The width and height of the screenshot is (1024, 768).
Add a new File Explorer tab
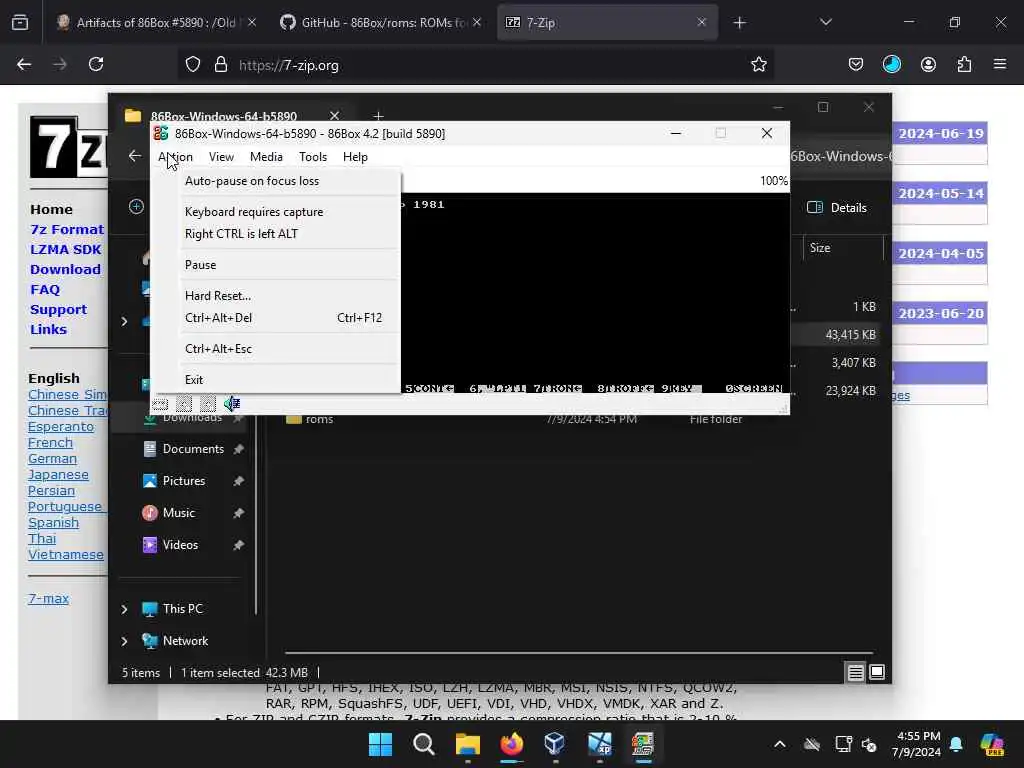(x=378, y=116)
